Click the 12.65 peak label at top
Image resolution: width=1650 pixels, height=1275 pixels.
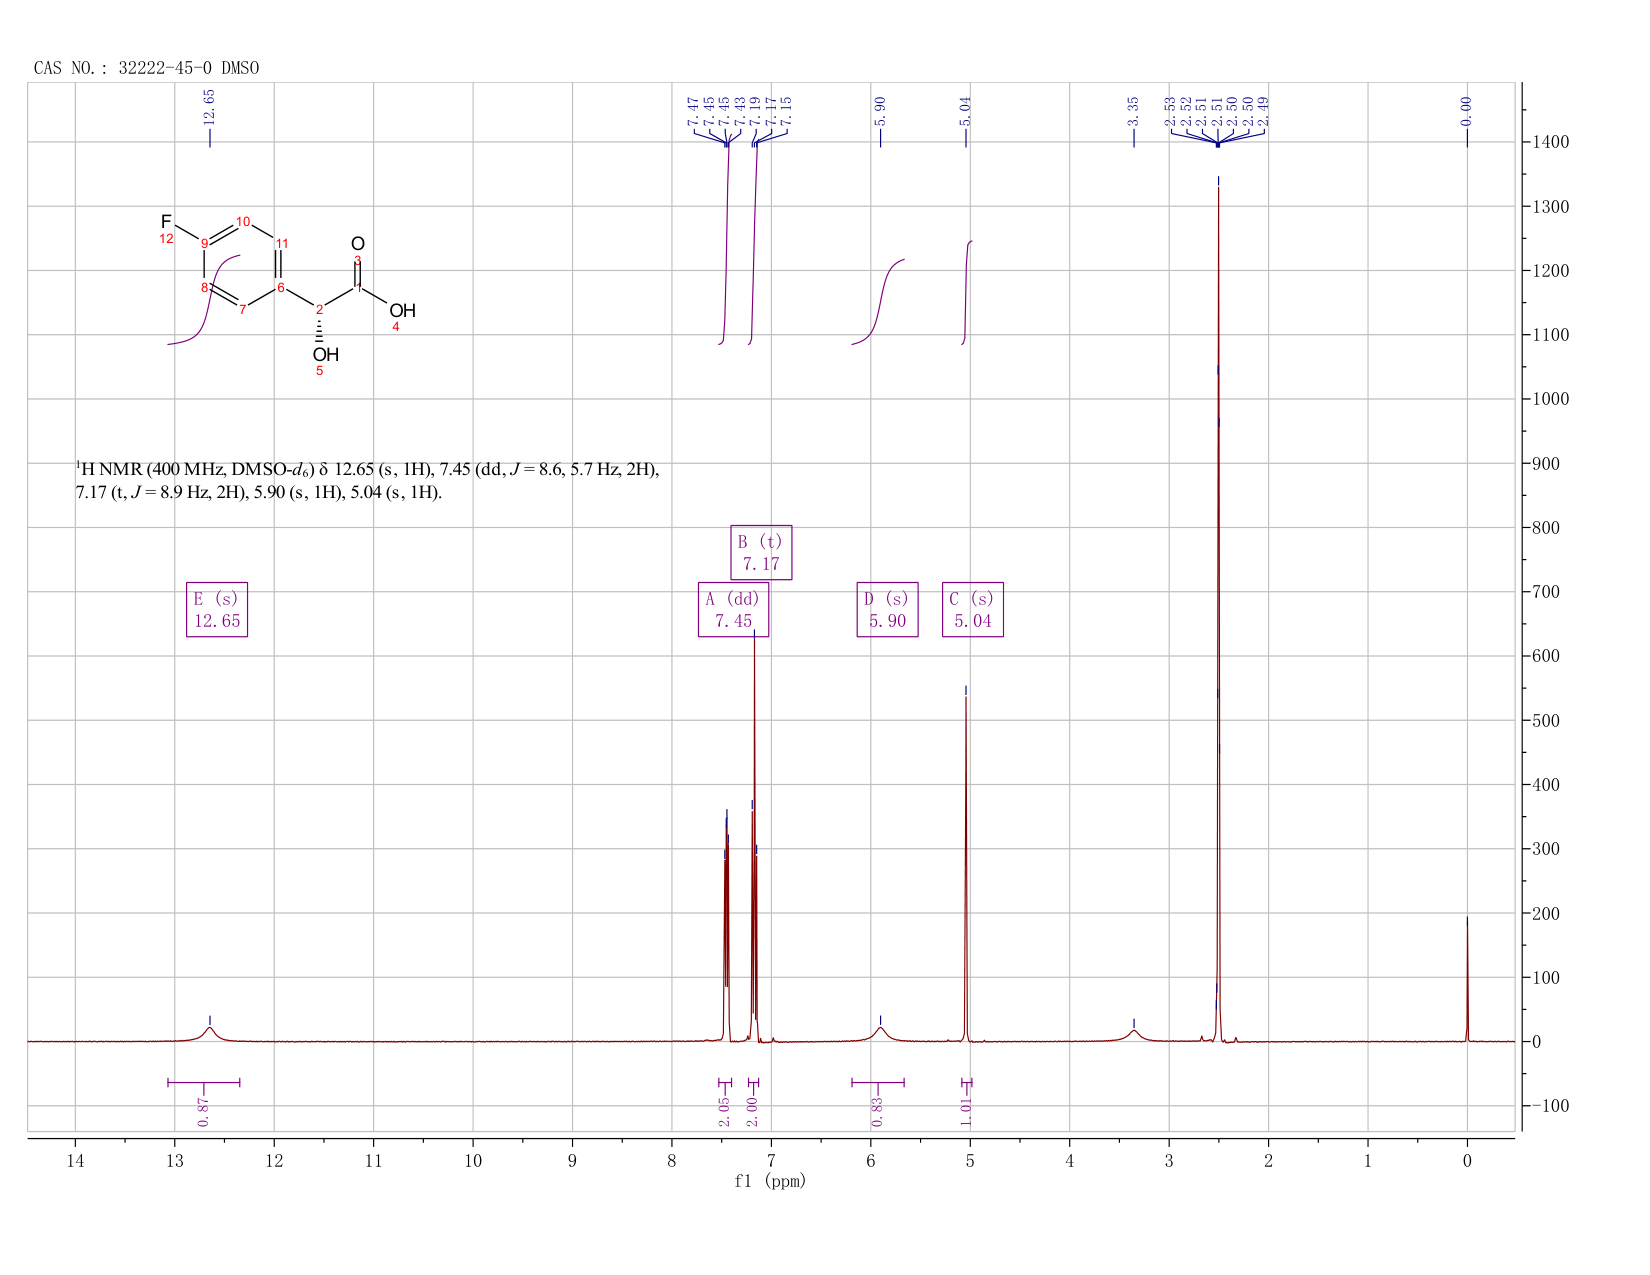209,106
